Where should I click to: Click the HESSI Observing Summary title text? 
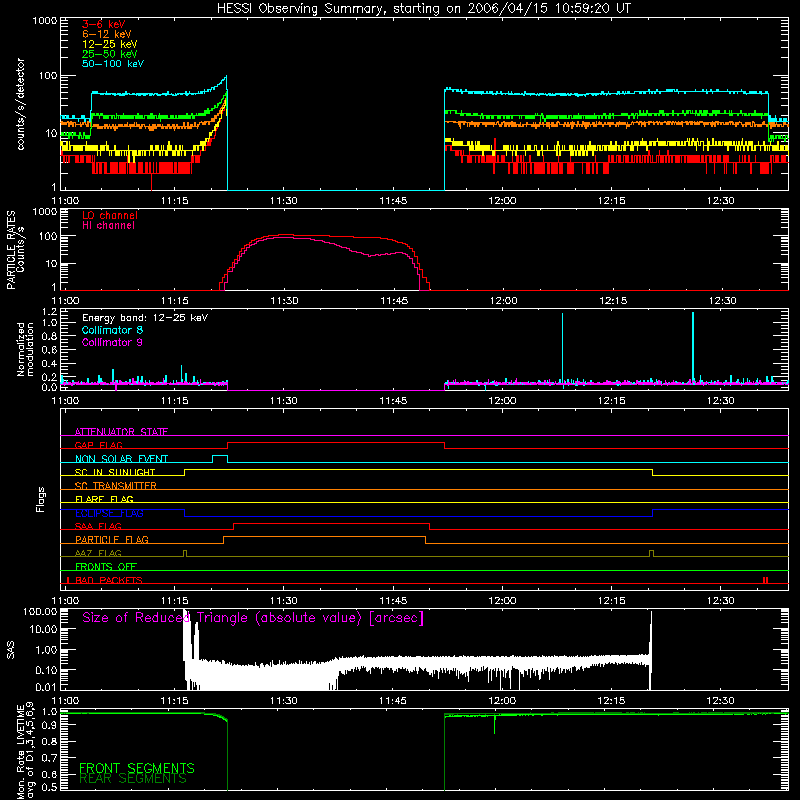423,9
